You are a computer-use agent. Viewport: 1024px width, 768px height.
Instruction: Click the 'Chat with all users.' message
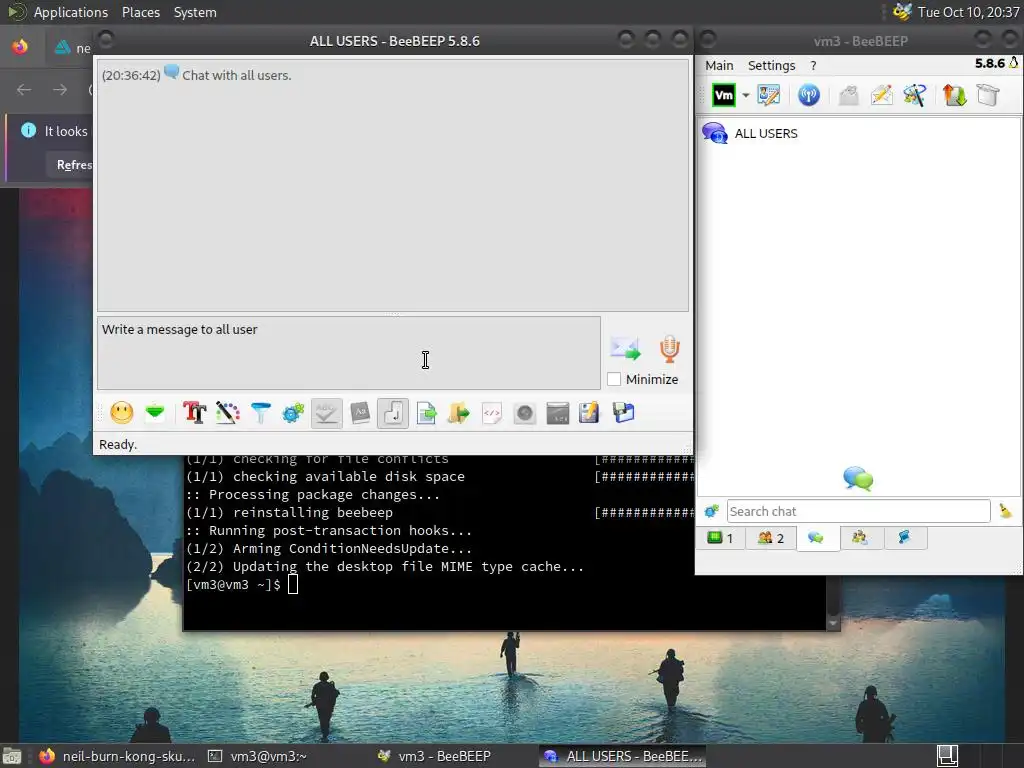pyautogui.click(x=236, y=75)
